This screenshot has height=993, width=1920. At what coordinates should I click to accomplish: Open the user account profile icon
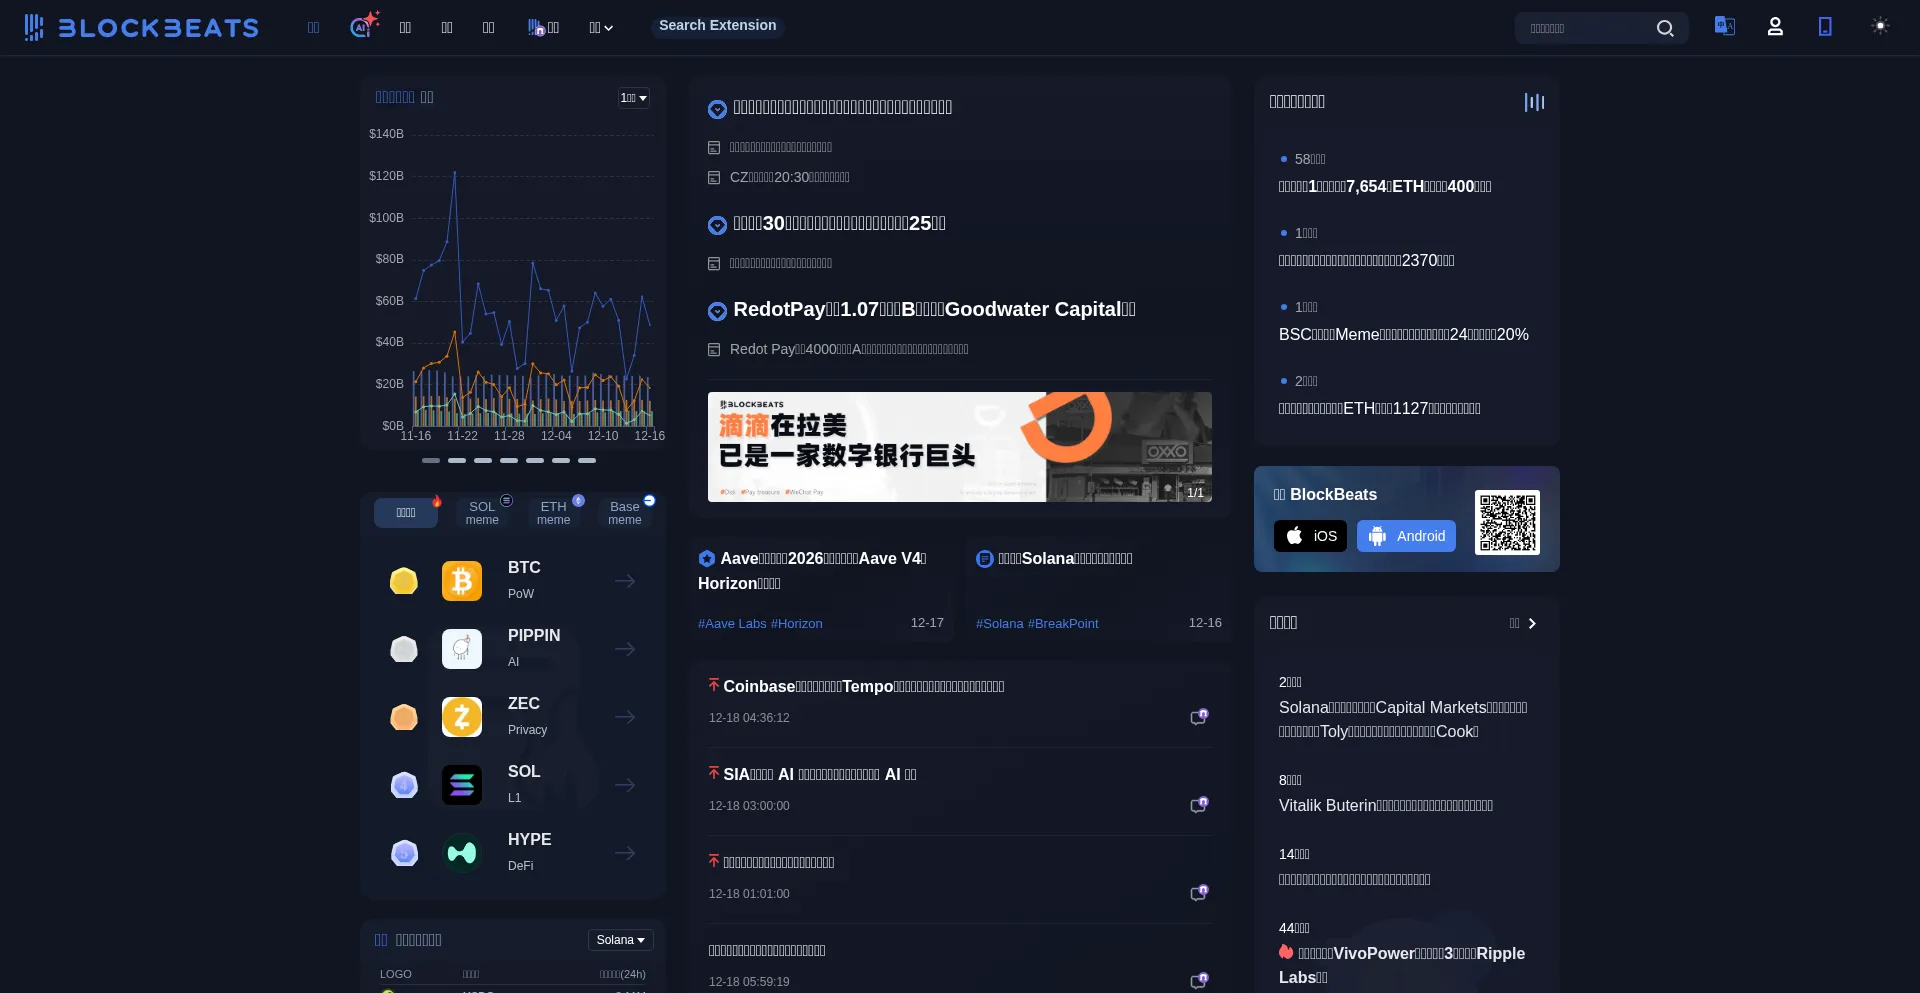(x=1775, y=27)
